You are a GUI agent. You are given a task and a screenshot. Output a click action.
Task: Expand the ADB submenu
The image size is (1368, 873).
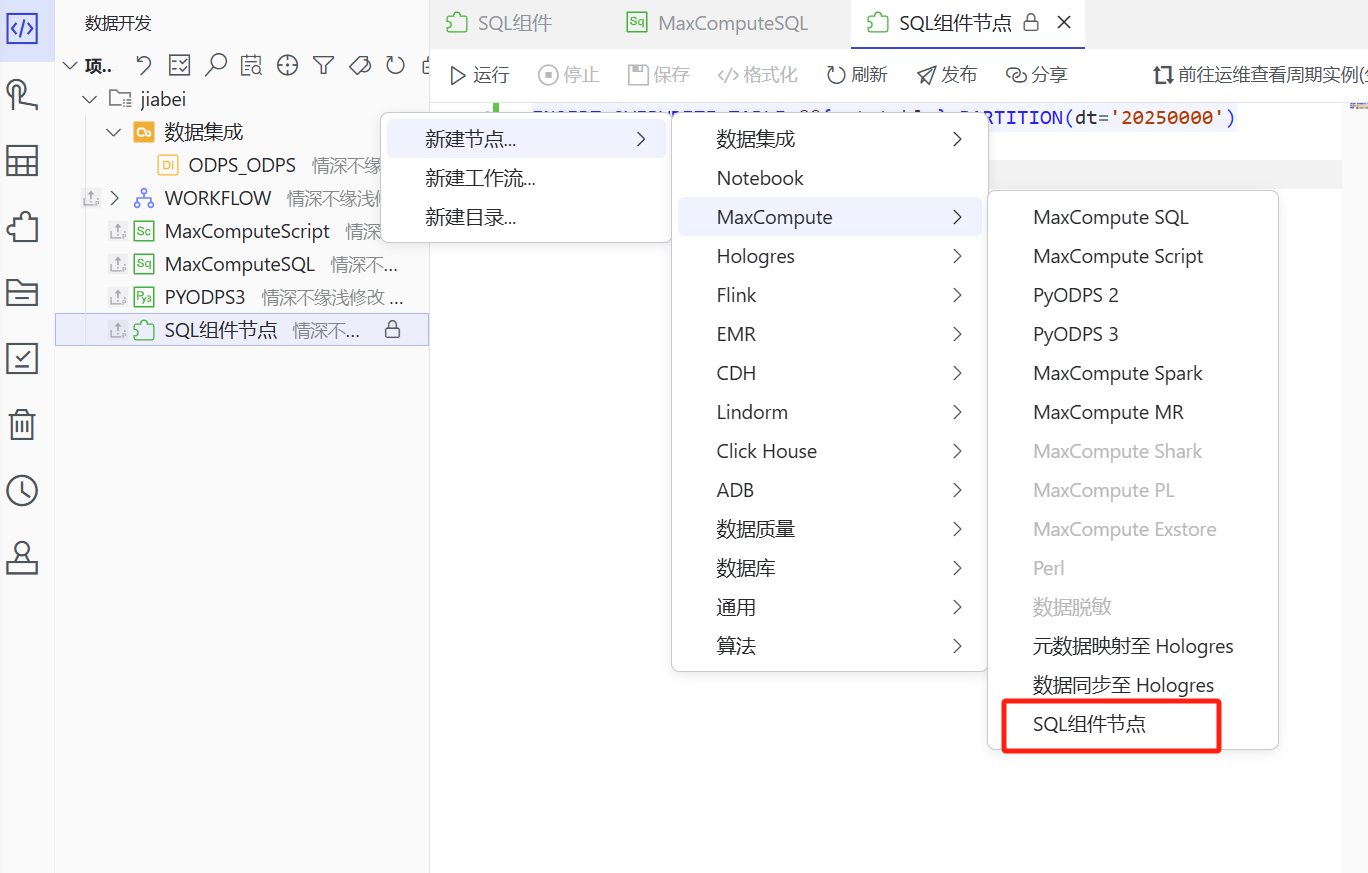point(830,490)
